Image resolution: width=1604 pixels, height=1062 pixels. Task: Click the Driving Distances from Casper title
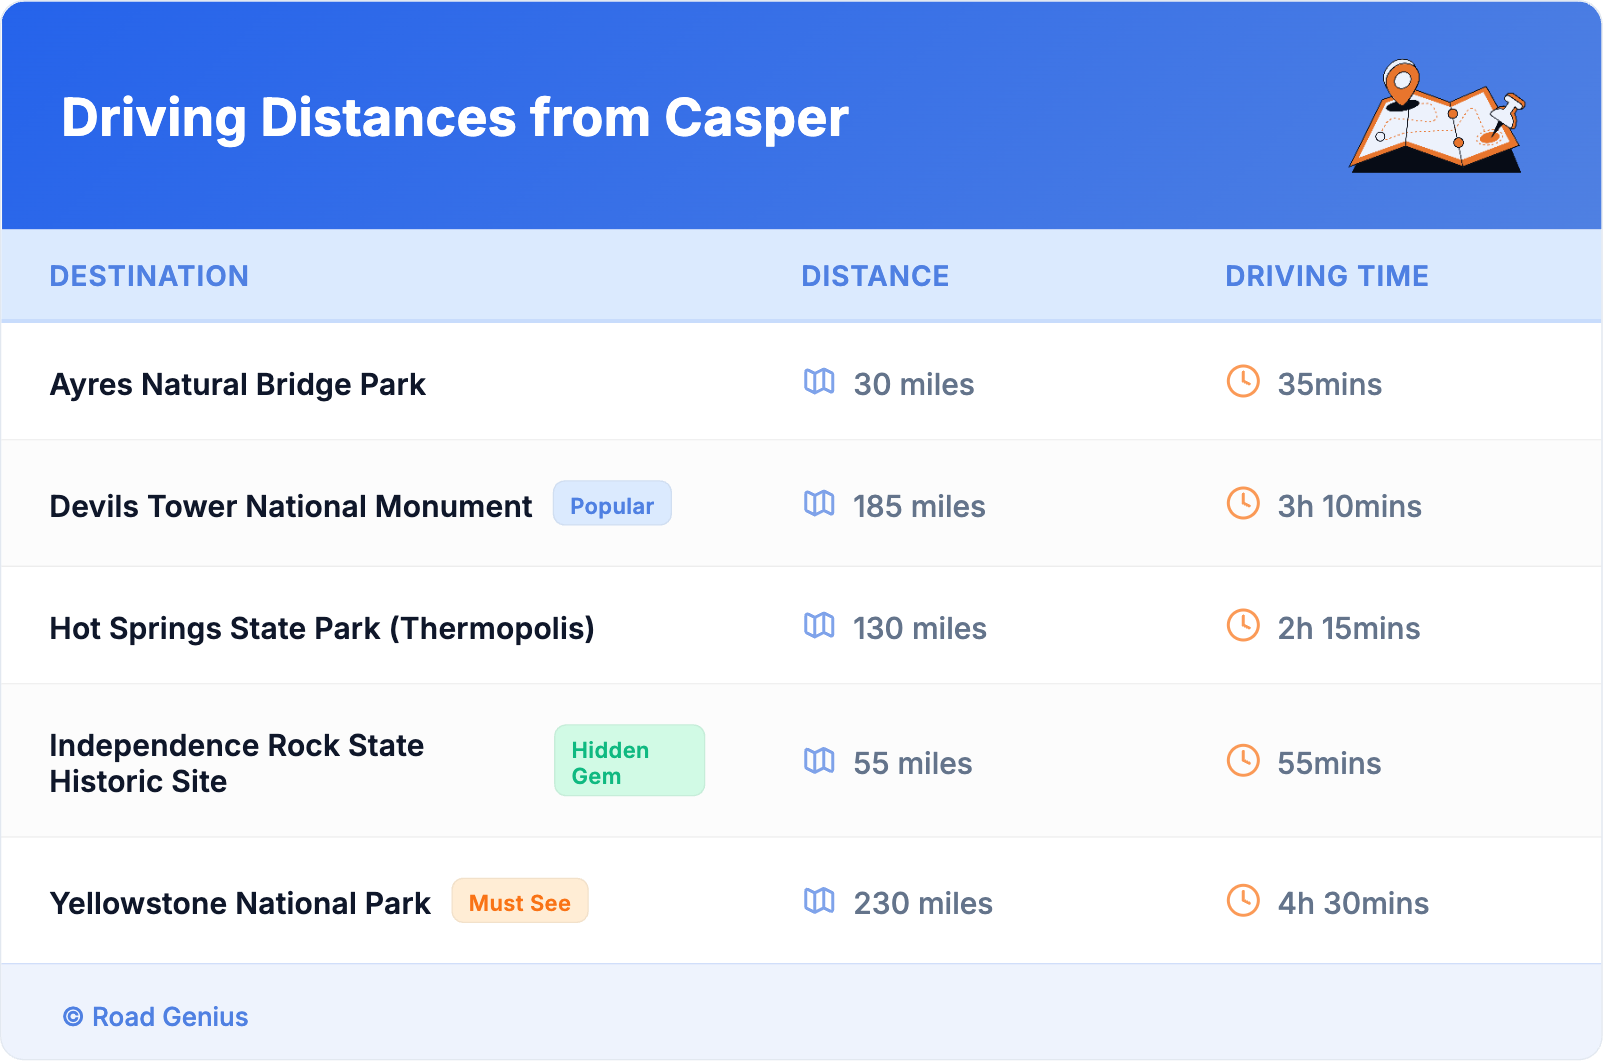(455, 118)
